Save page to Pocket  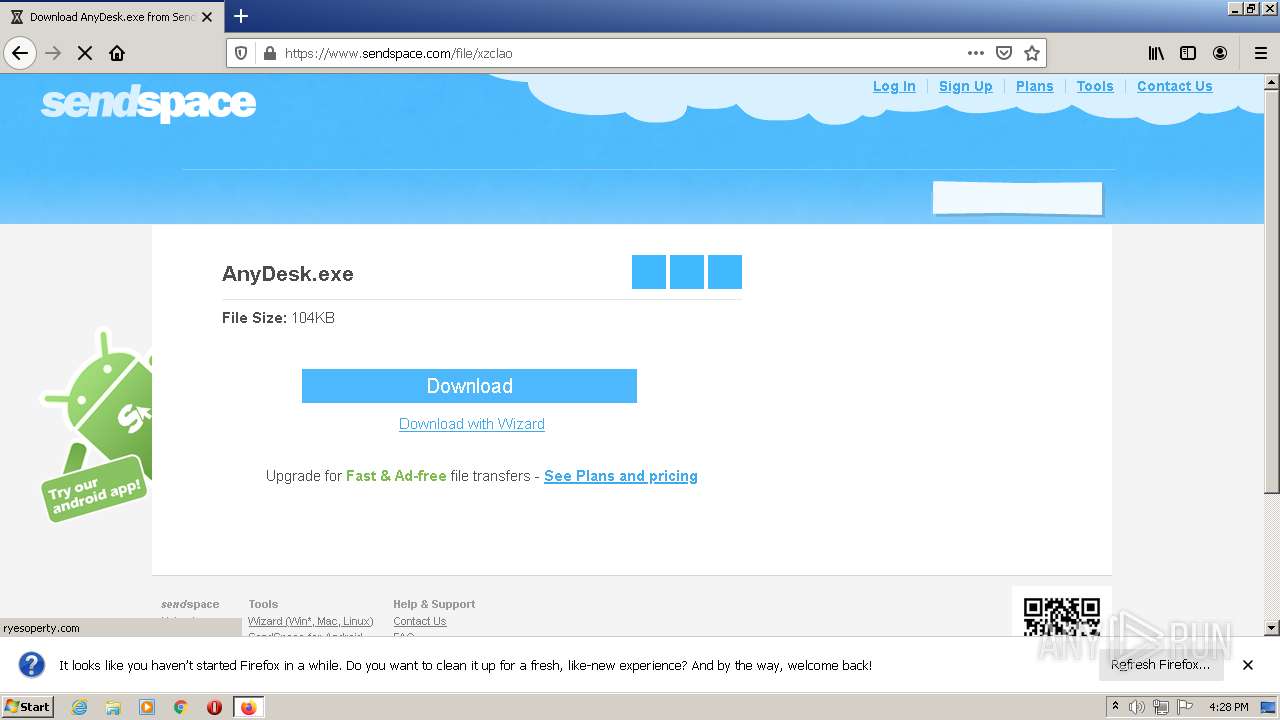tap(1004, 53)
